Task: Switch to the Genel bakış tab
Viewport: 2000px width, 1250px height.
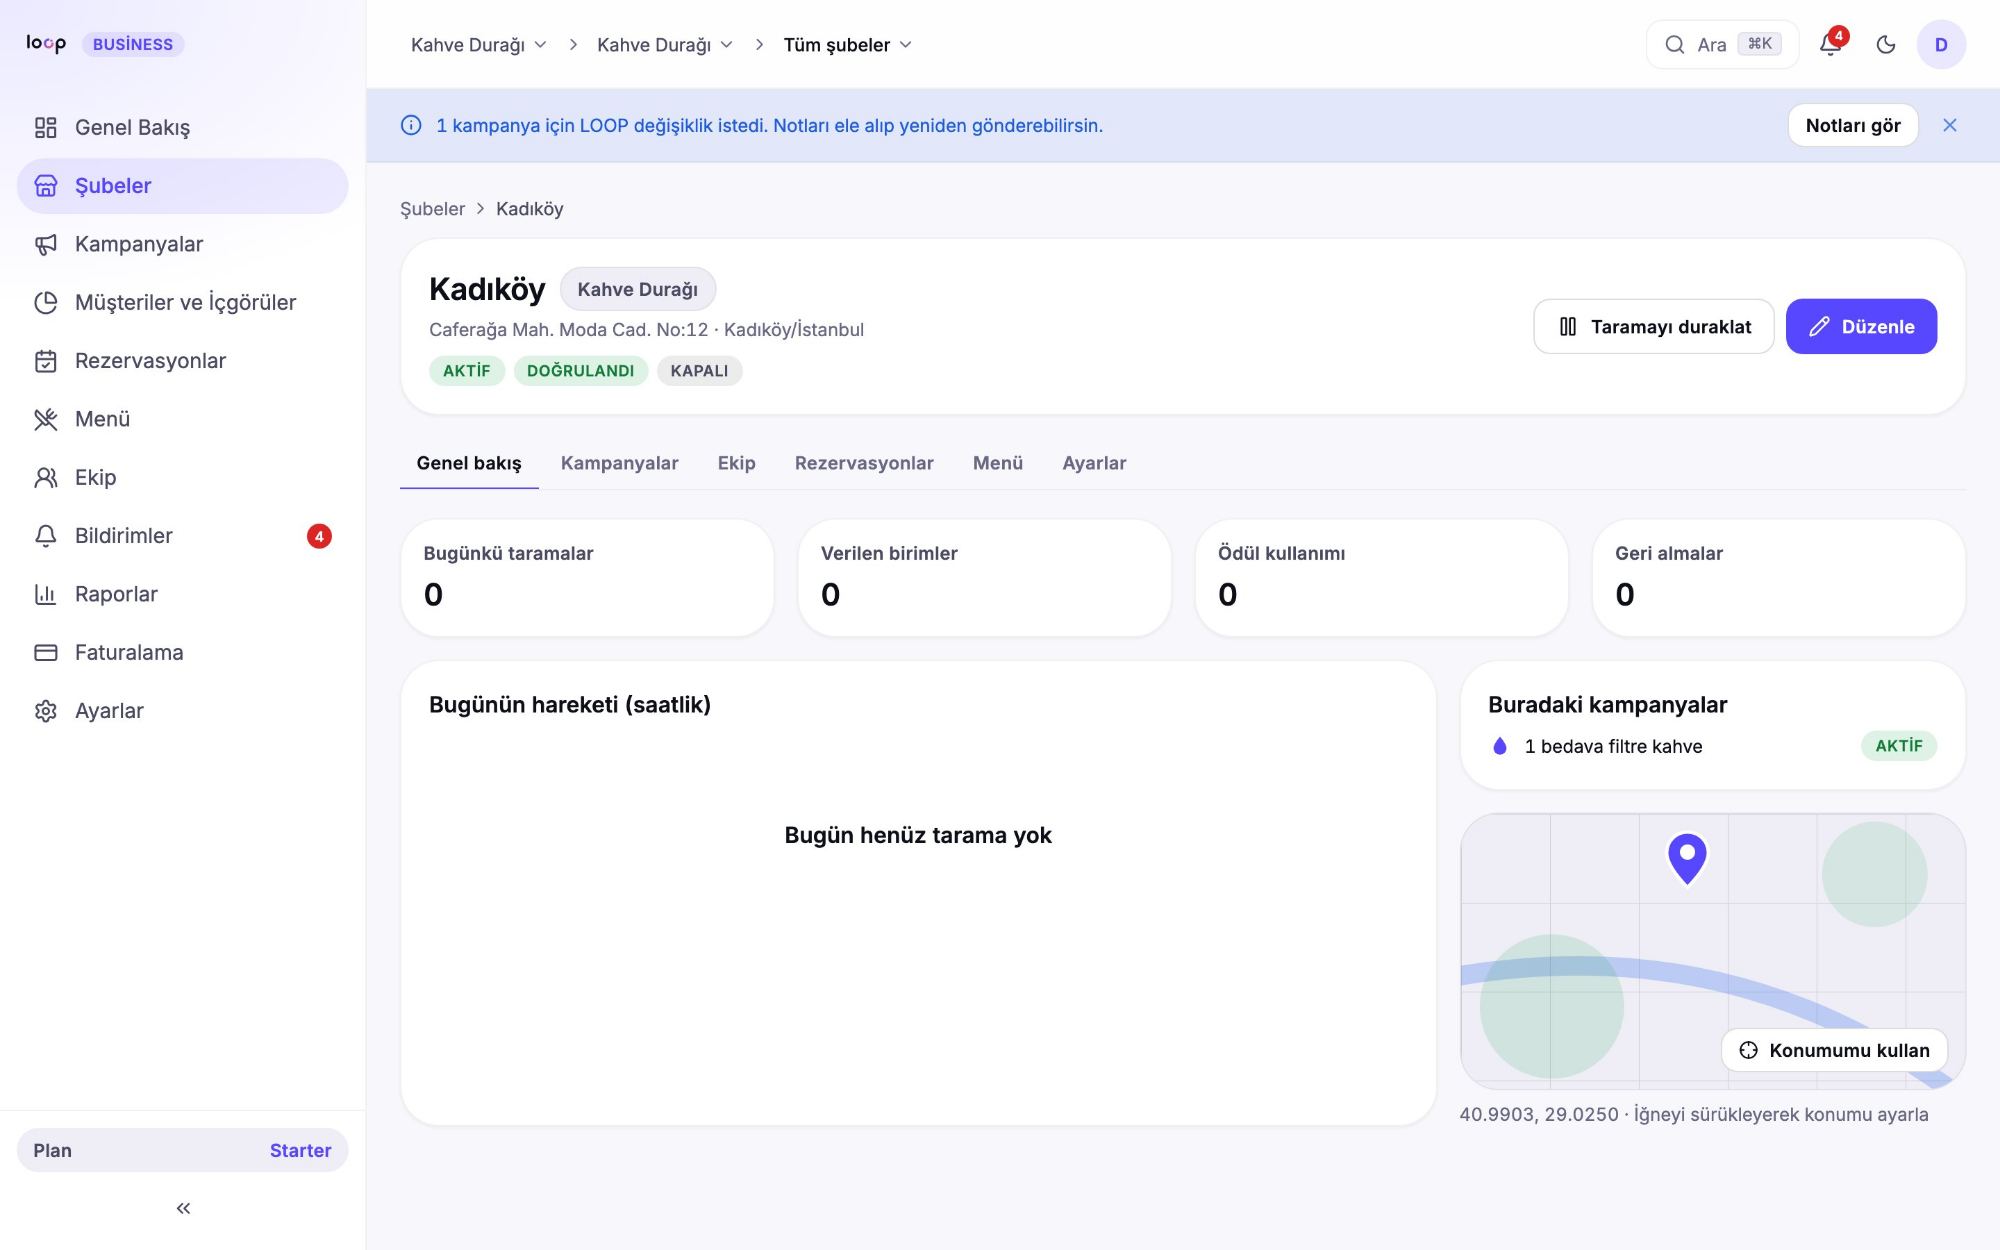Action: [469, 463]
